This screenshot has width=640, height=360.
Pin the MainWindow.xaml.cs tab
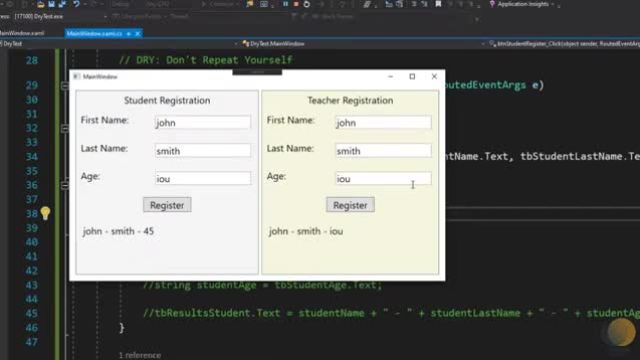click(x=129, y=33)
